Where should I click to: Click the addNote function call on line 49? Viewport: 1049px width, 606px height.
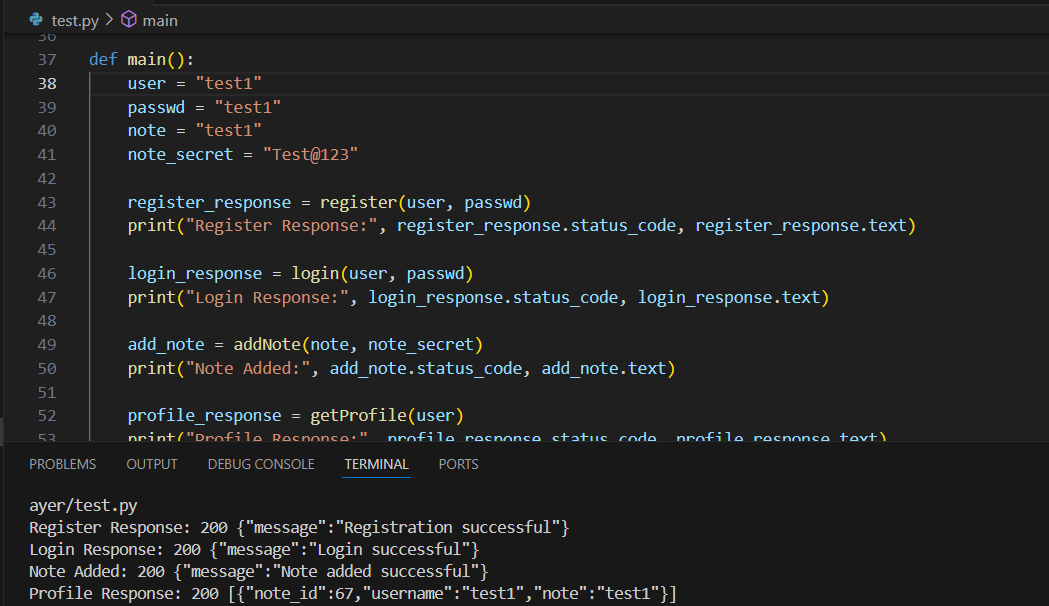point(267,345)
